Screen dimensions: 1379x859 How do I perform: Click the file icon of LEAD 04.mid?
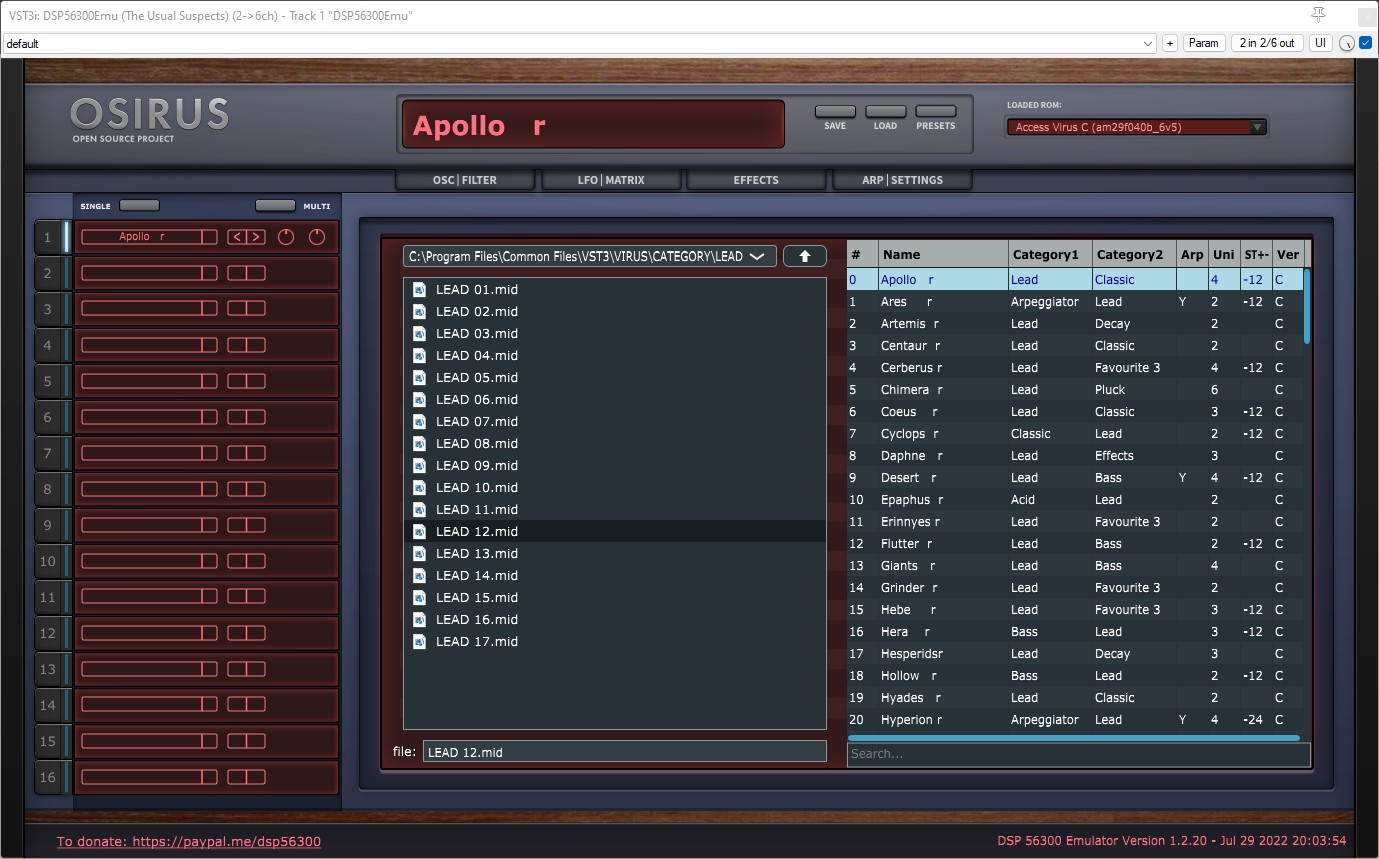420,356
